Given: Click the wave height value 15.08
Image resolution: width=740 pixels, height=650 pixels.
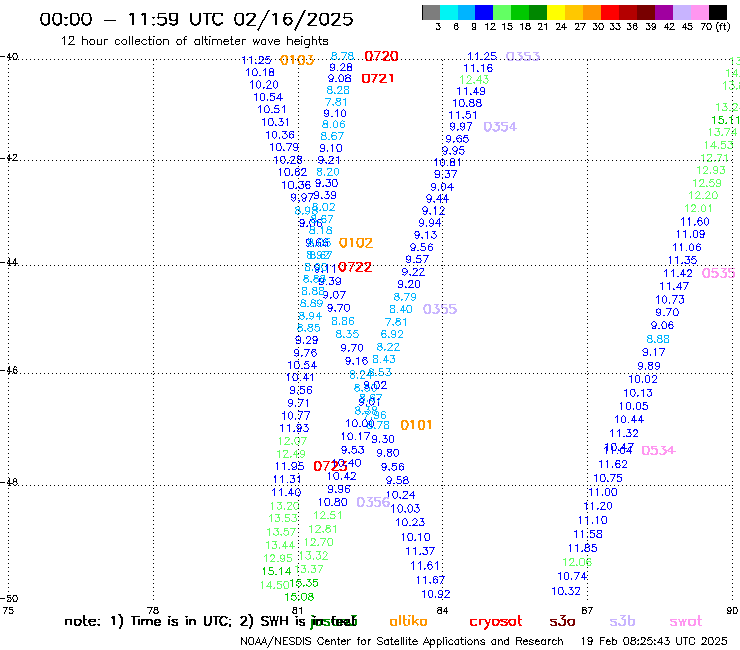Looking at the screenshot, I should pos(299,597).
